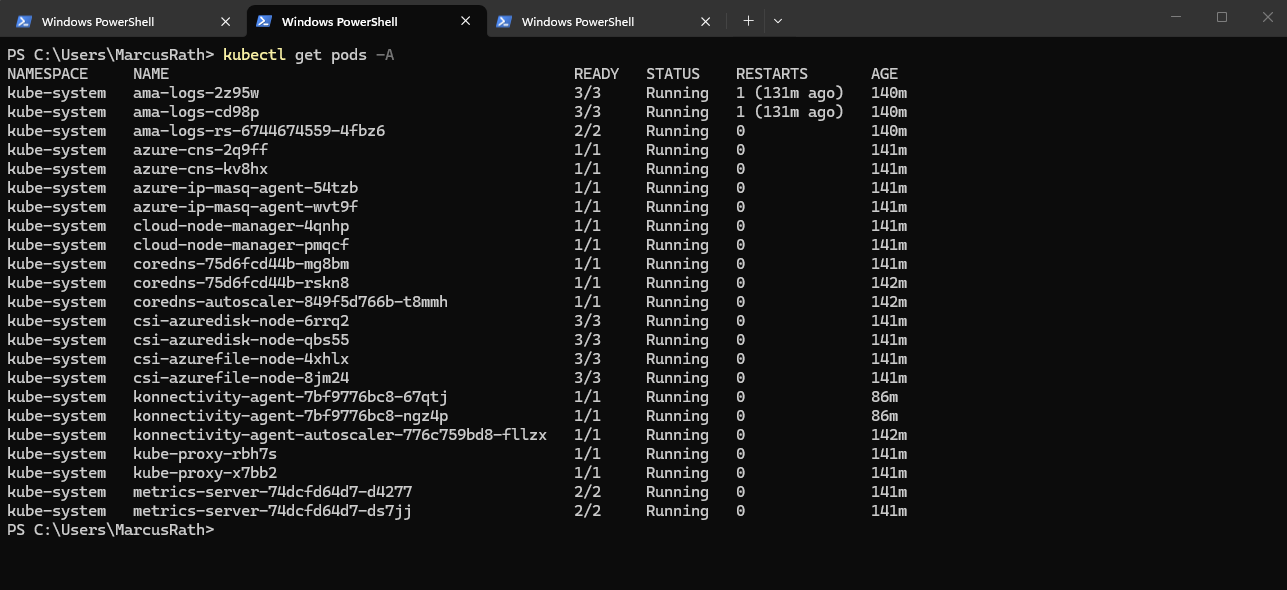Close the third Windows PowerShell tab
The image size is (1287, 590).
coord(705,21)
